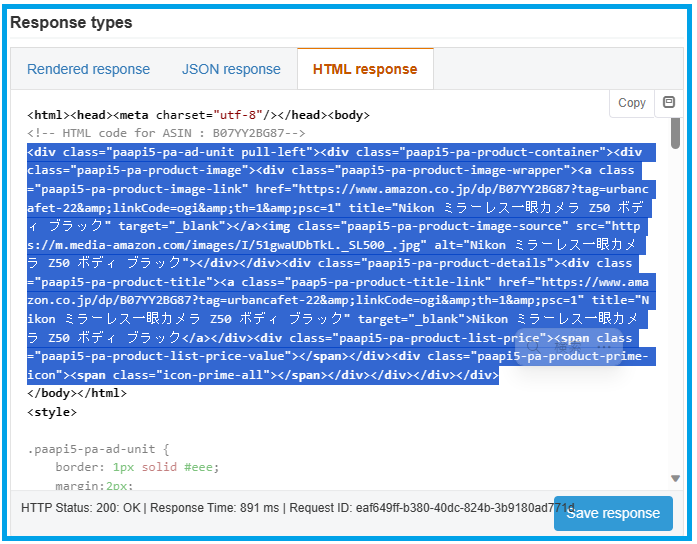Image resolution: width=697 pixels, height=544 pixels.
Task: Click the '<style>' tag line
Action: click(x=52, y=412)
